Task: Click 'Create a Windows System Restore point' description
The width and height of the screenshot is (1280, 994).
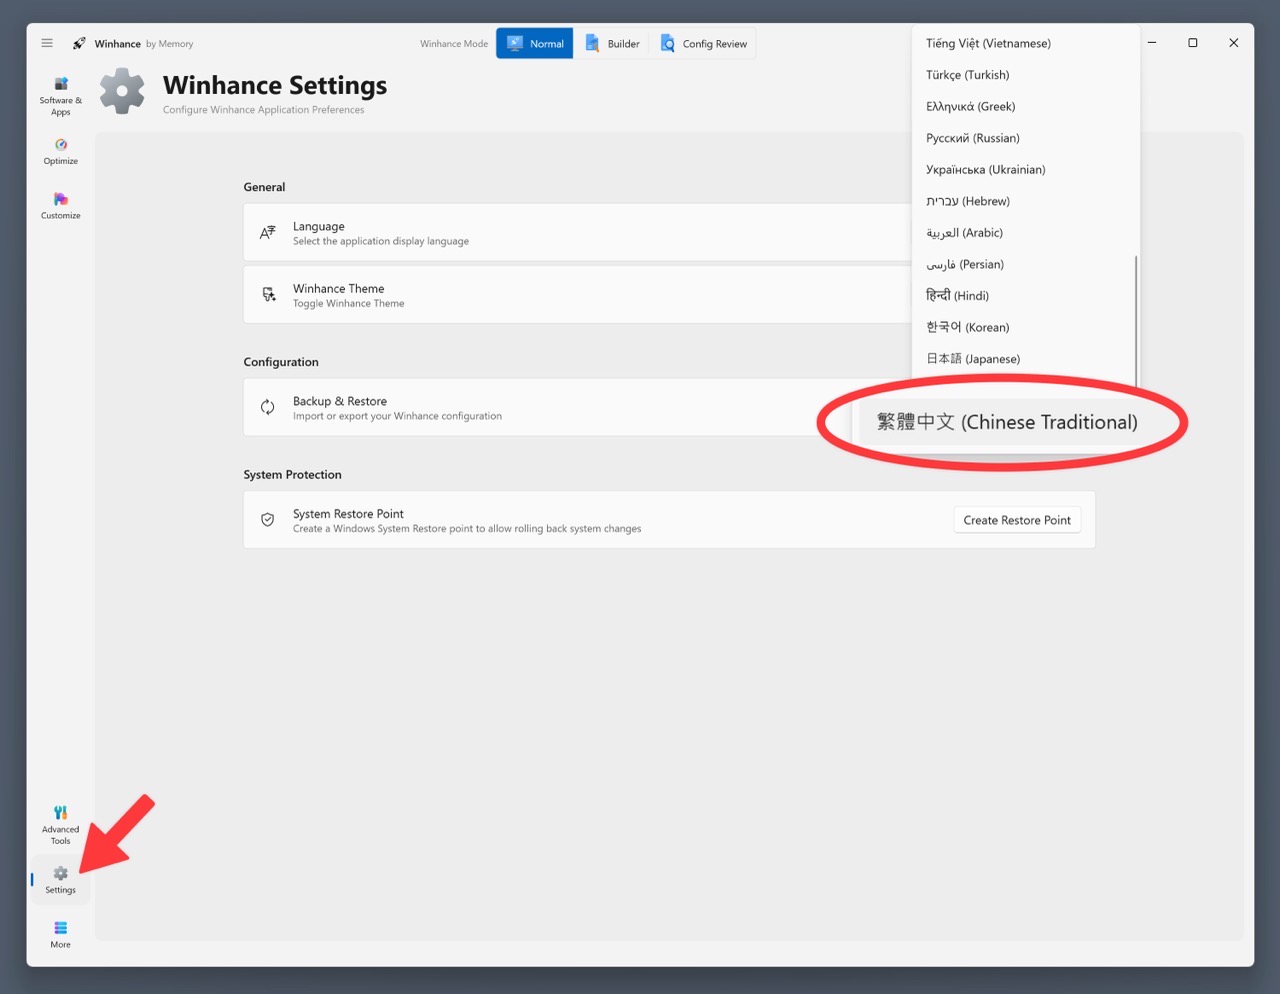Action: click(467, 529)
